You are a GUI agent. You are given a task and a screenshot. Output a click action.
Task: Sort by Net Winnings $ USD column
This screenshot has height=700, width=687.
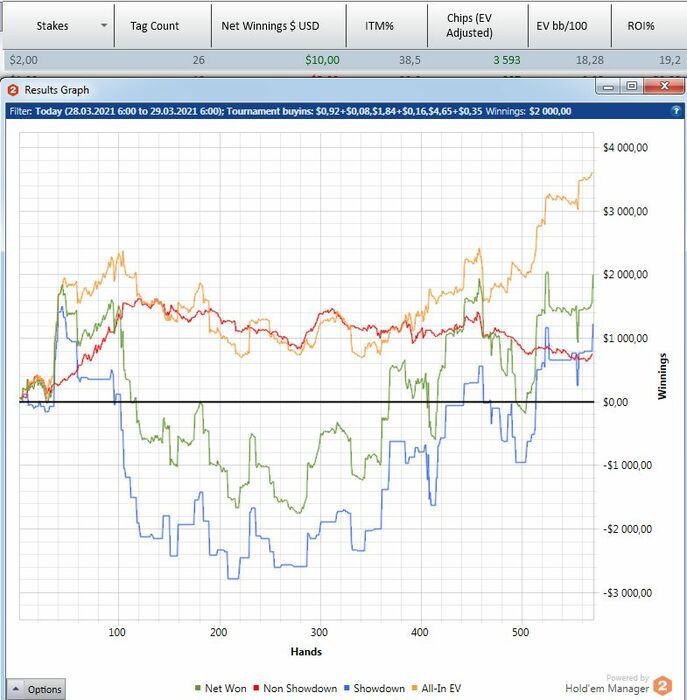pyautogui.click(x=271, y=26)
